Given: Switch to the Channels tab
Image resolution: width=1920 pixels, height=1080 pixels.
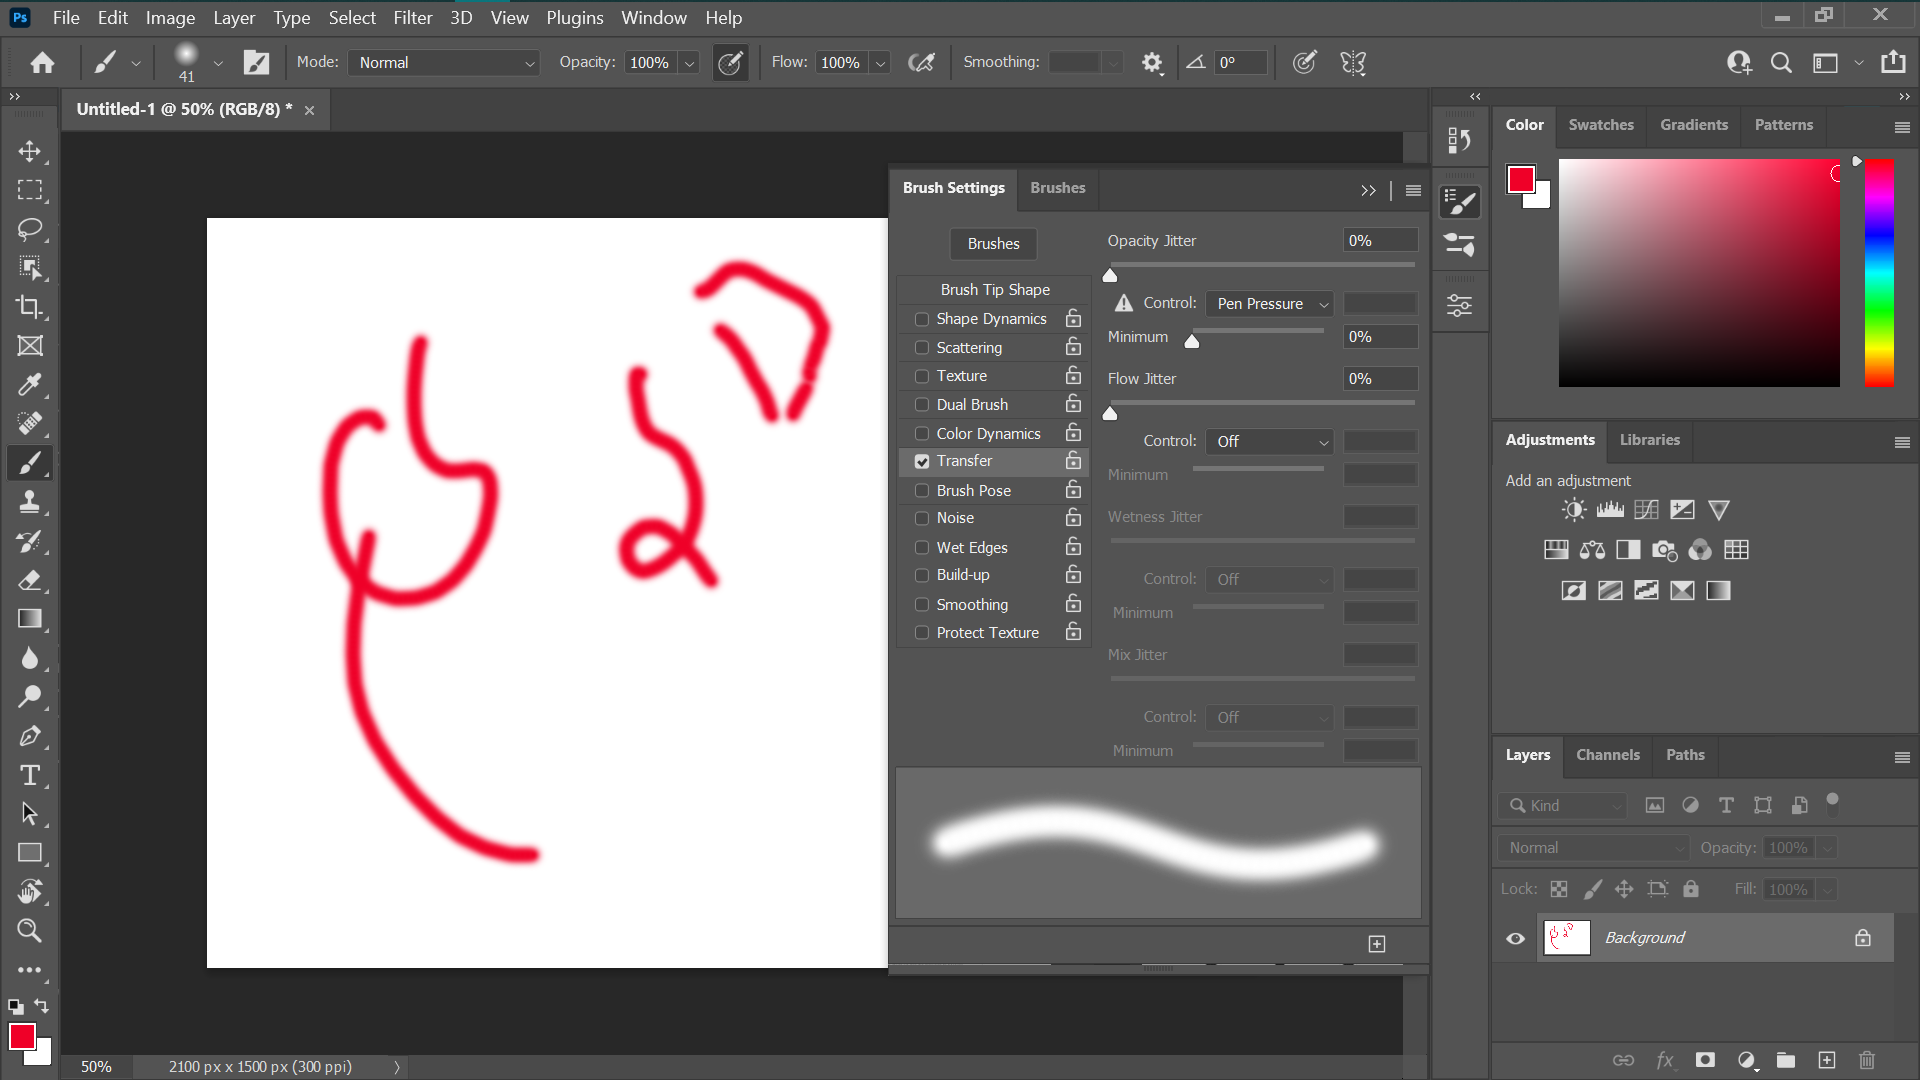Looking at the screenshot, I should pos(1607,755).
